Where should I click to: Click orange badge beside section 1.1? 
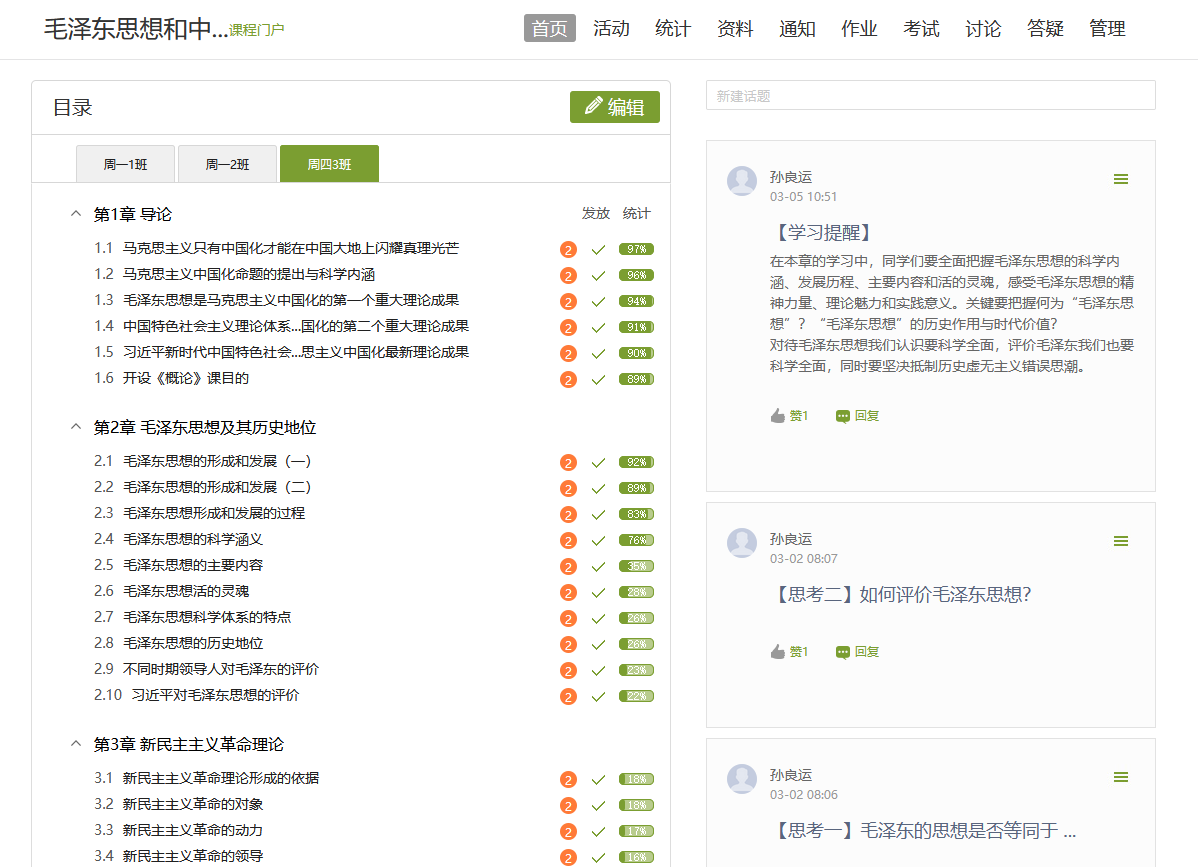[568, 250]
